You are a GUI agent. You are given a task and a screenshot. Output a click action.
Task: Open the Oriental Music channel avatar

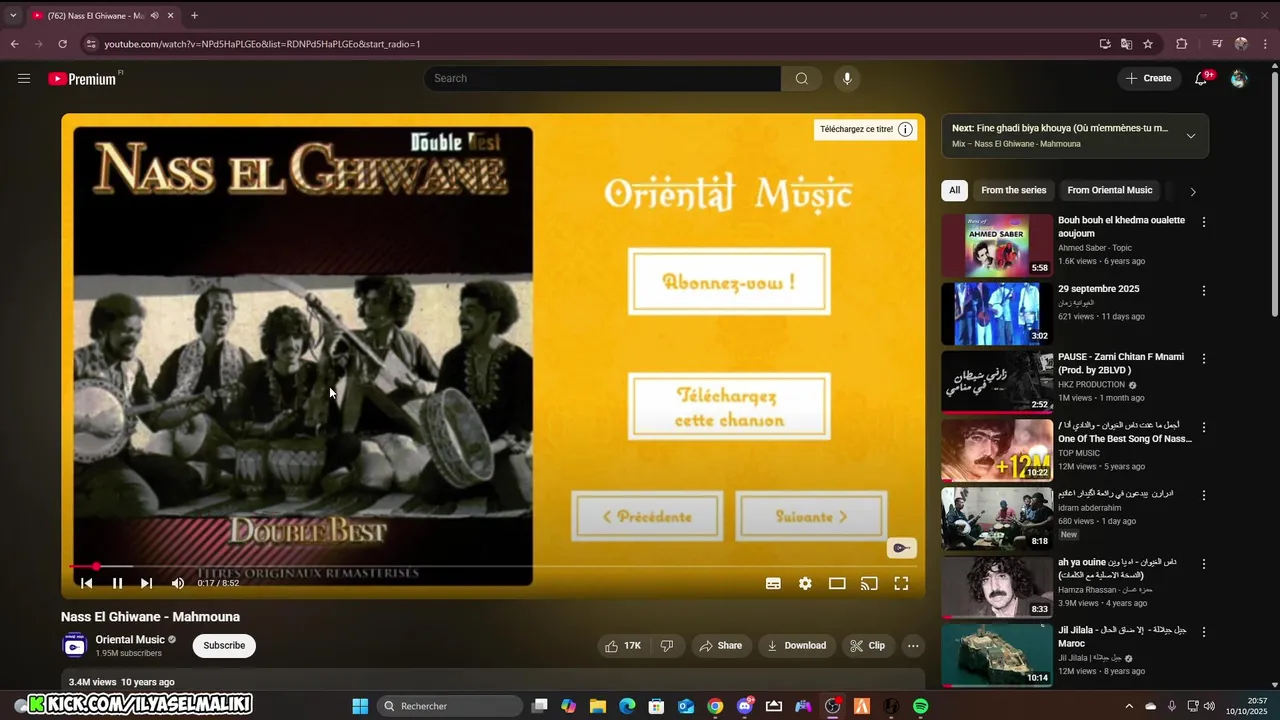[x=75, y=645]
